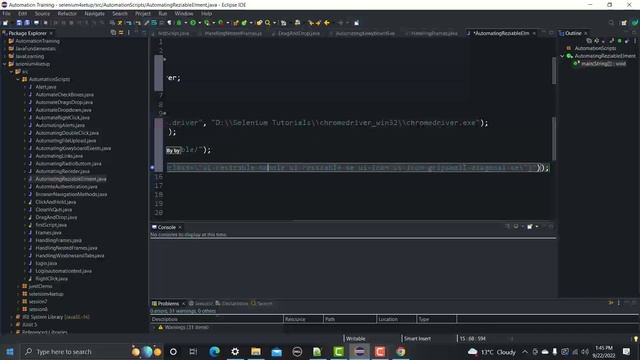Select the session2 package

[38, 302]
